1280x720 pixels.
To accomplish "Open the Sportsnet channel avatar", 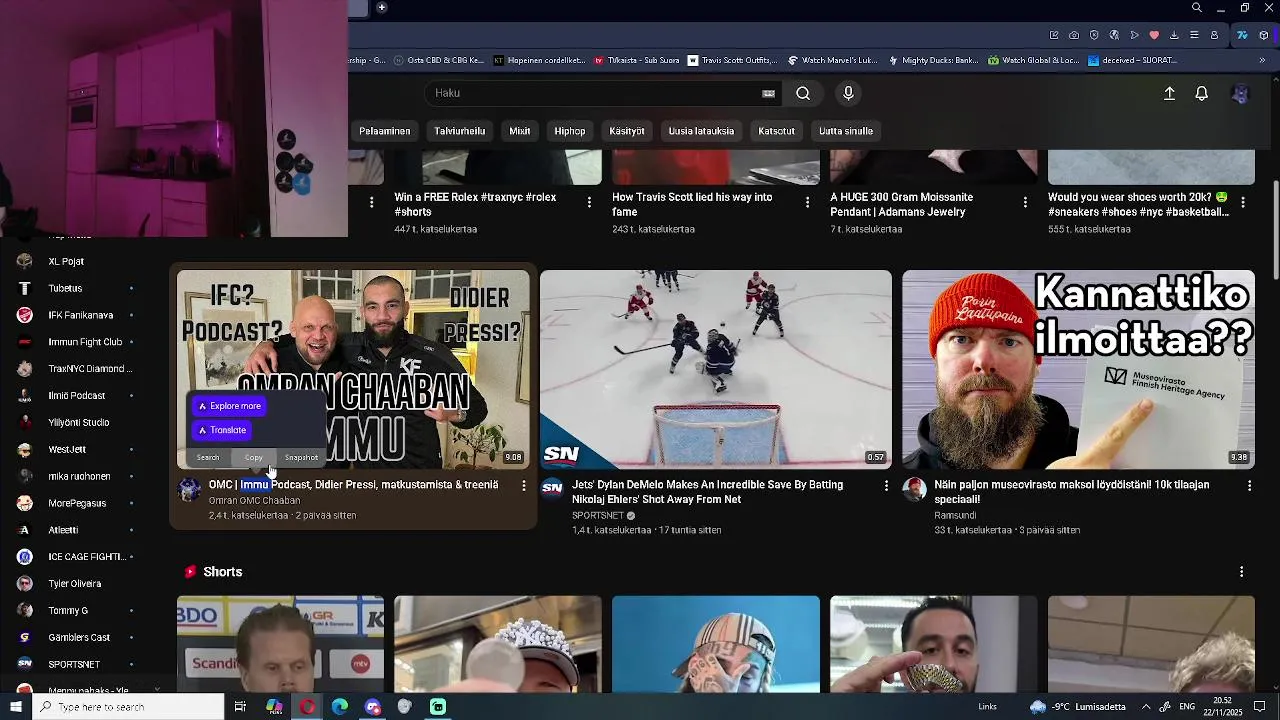I will pyautogui.click(x=552, y=488).
